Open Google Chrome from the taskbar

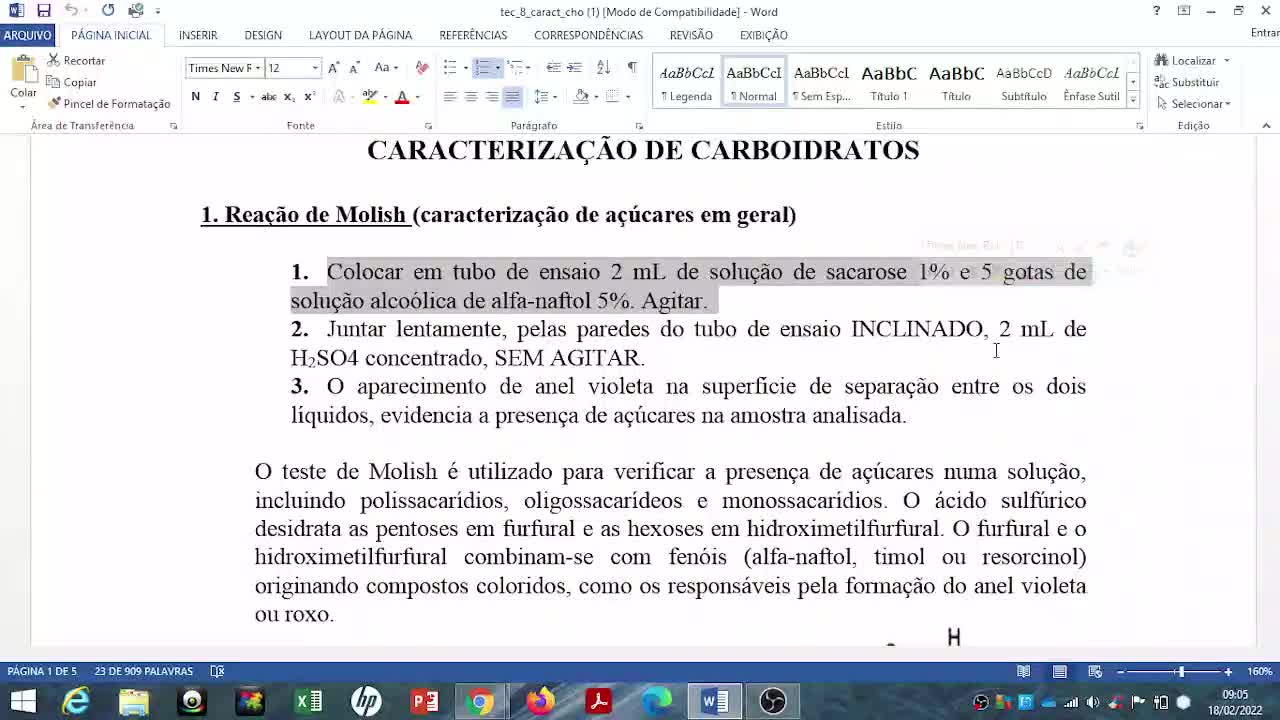480,701
